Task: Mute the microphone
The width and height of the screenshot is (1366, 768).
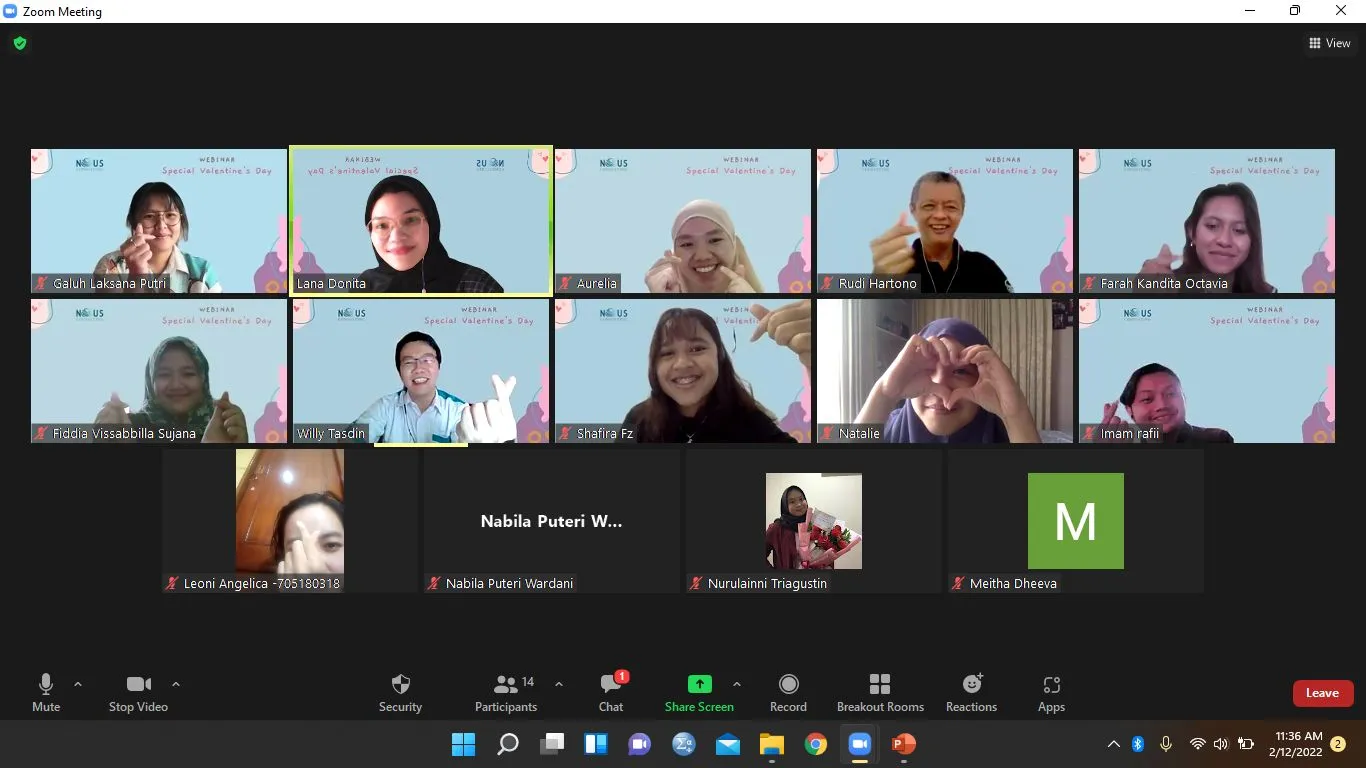Action: [46, 685]
